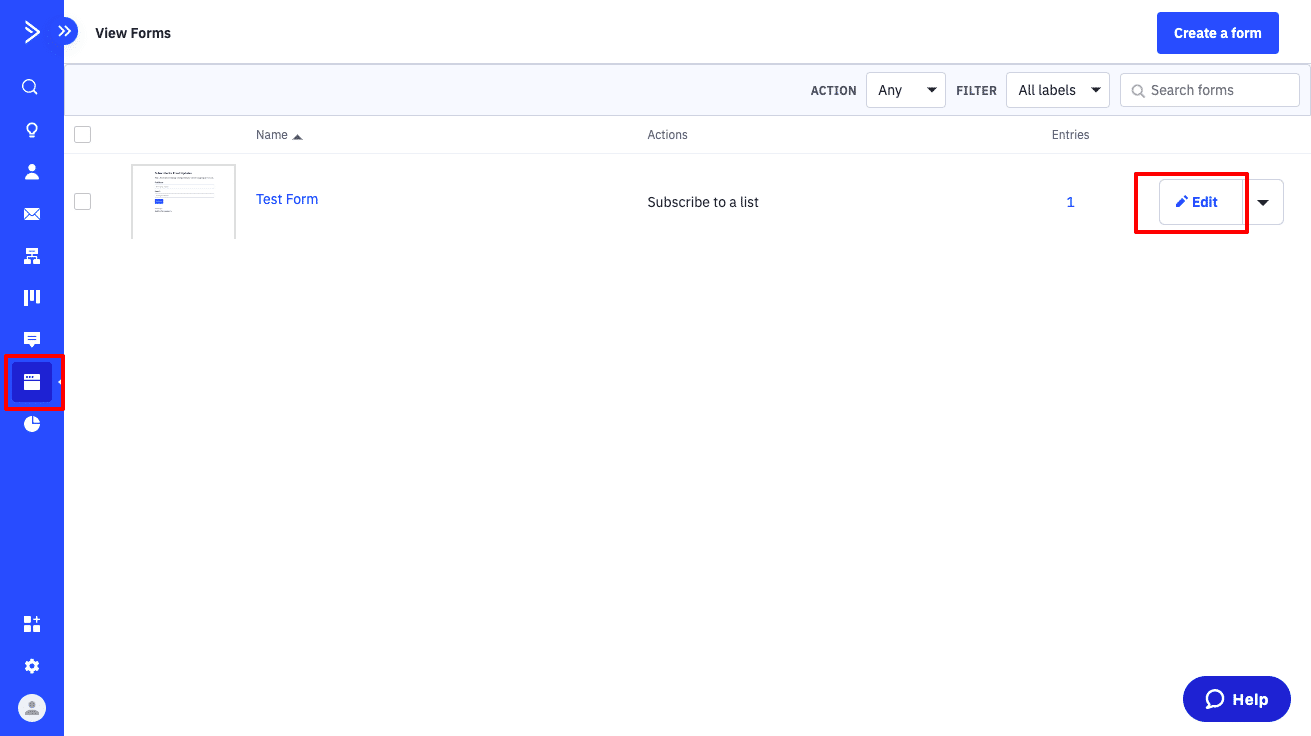Screen dimensions: 1311x736
Task: Open the dropdown arrow beside Edit
Action: click(x=1263, y=202)
